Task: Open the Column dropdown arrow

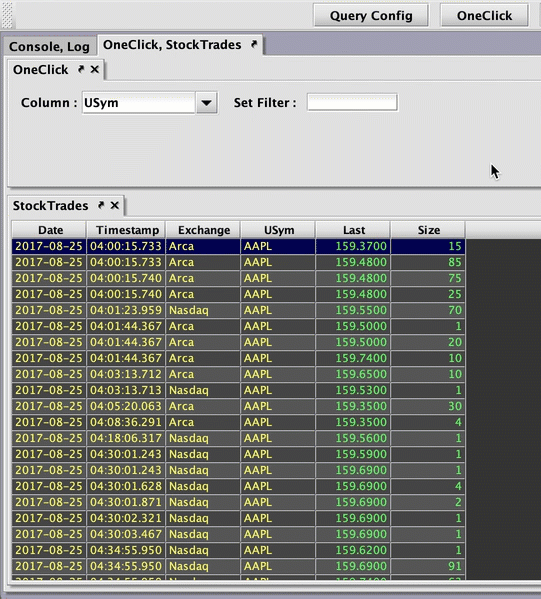Action: coord(206,103)
